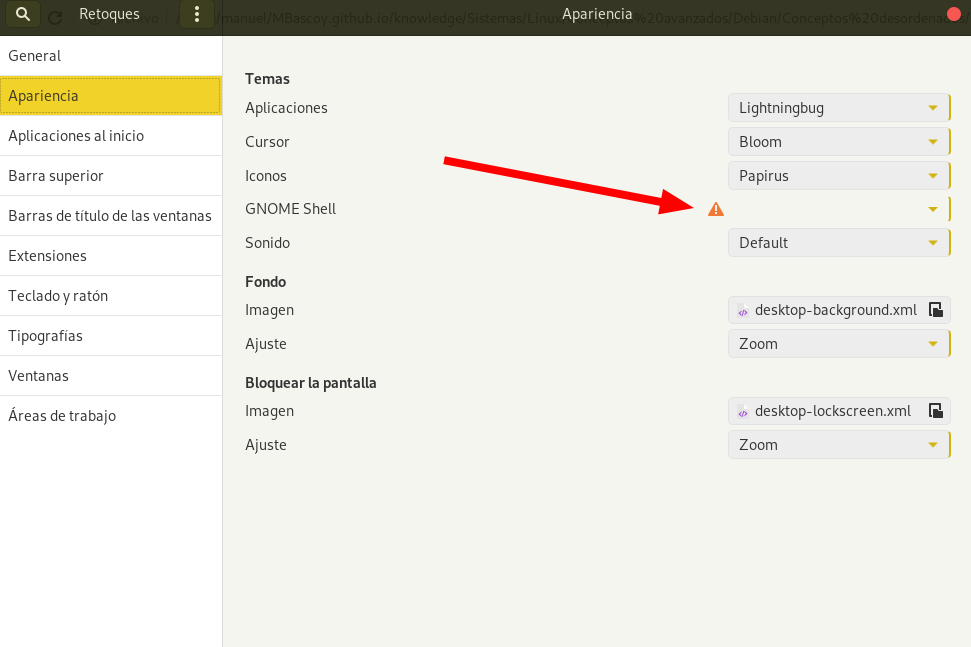This screenshot has width=971, height=647.
Task: Click the XML file icon in Fondo image
Action: pos(743,310)
